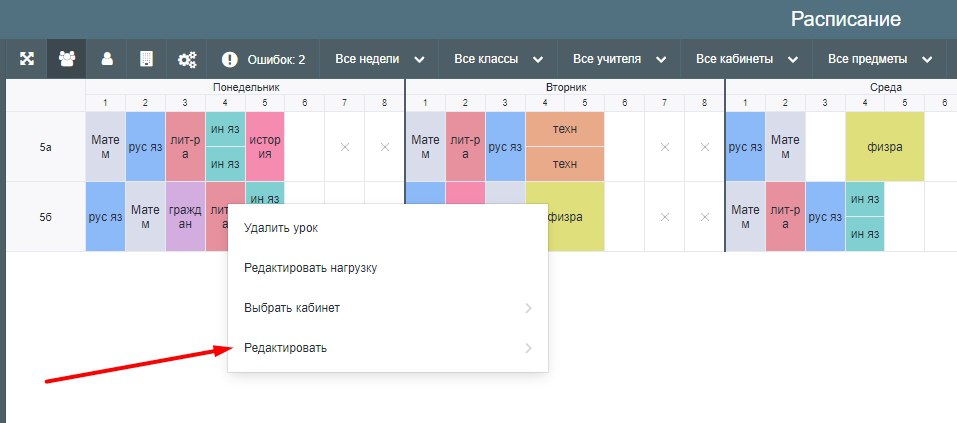
Task: Expand the Все кабинеты filter
Action: [746, 59]
